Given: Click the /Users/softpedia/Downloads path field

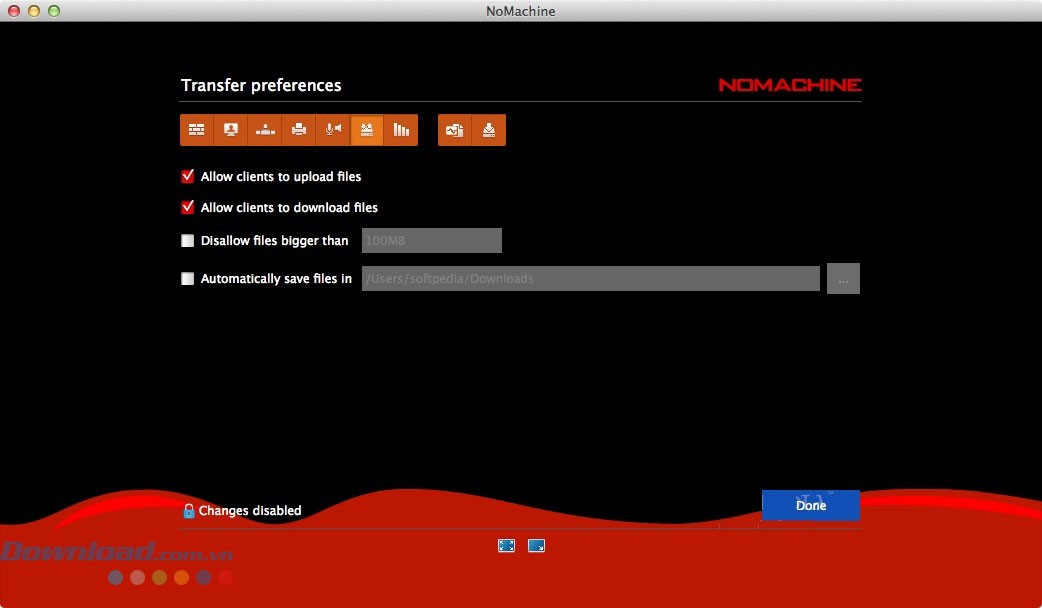Looking at the screenshot, I should click(x=590, y=279).
